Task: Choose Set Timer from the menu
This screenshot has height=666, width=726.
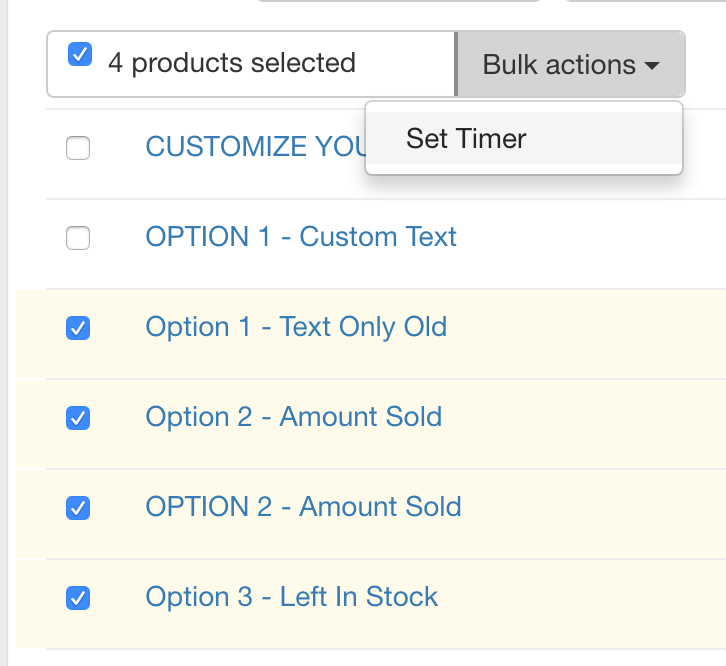Action: (x=466, y=138)
